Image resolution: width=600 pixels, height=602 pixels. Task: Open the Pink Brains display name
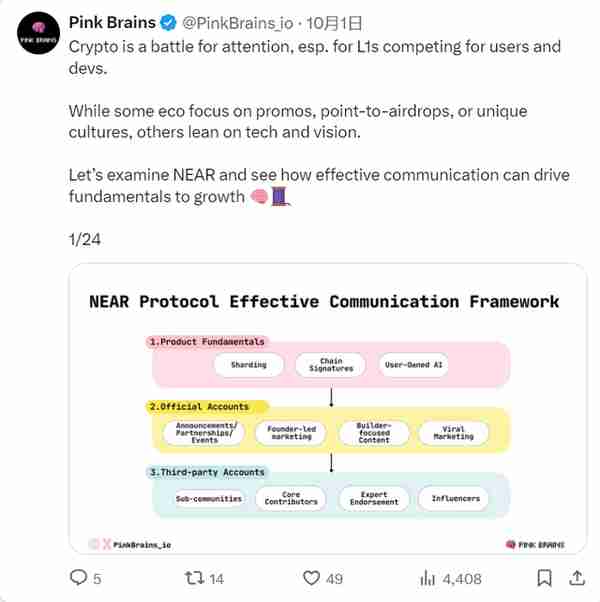click(x=112, y=23)
